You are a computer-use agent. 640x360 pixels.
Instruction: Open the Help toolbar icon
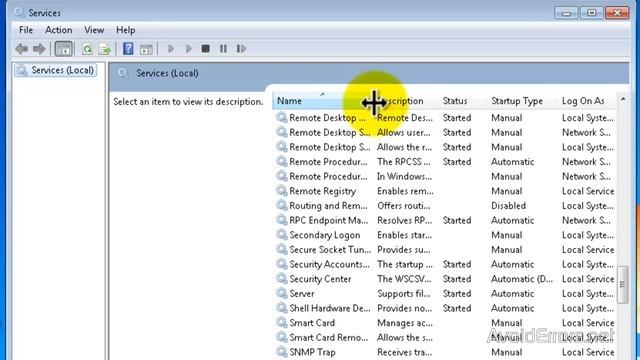pos(128,49)
